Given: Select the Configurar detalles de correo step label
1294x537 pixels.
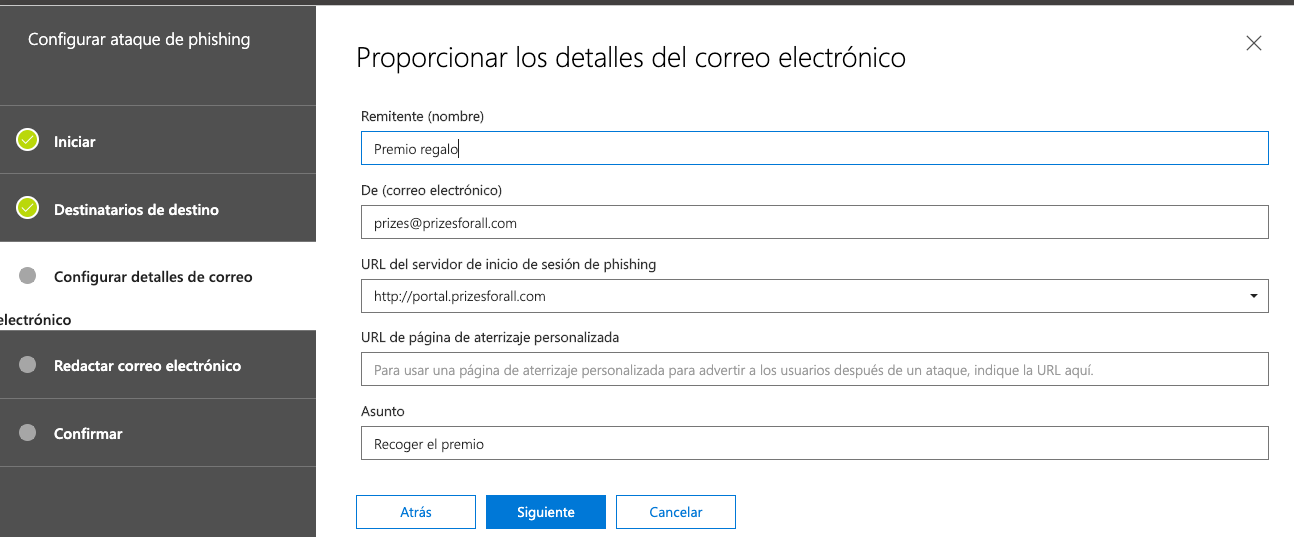Looking at the screenshot, I should [x=153, y=277].
